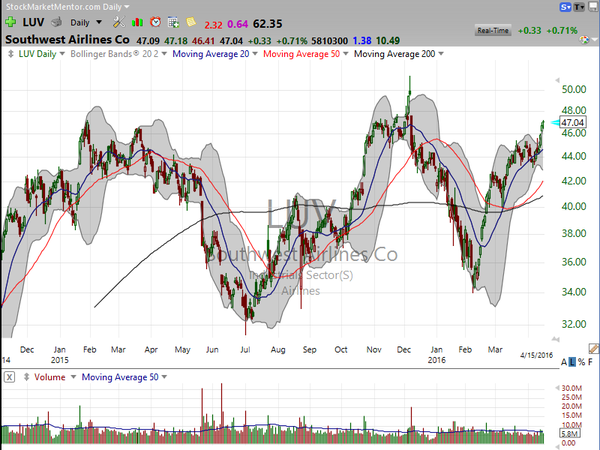Click the small arrow at top of price scale
Viewport: 600px width, 450px height.
(x=557, y=80)
